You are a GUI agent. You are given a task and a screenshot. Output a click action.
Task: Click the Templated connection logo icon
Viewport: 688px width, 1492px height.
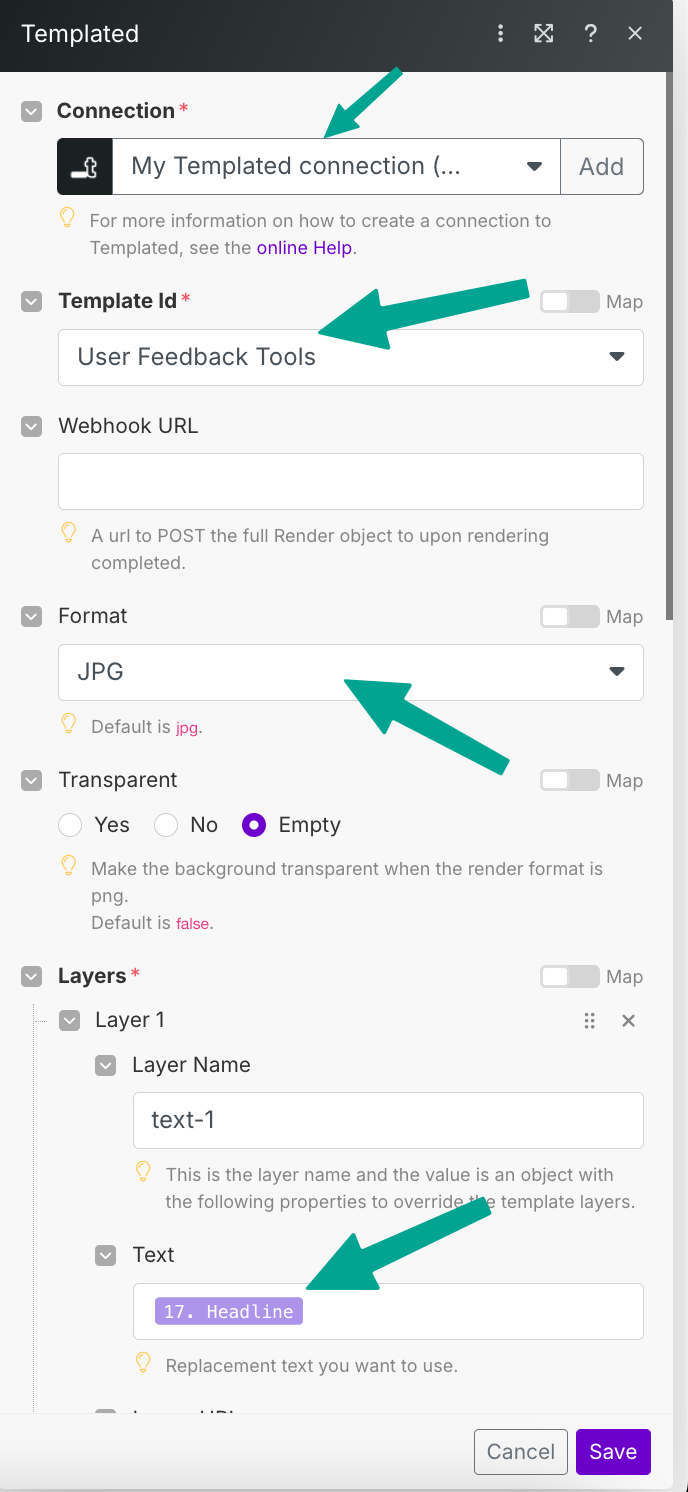coord(85,166)
